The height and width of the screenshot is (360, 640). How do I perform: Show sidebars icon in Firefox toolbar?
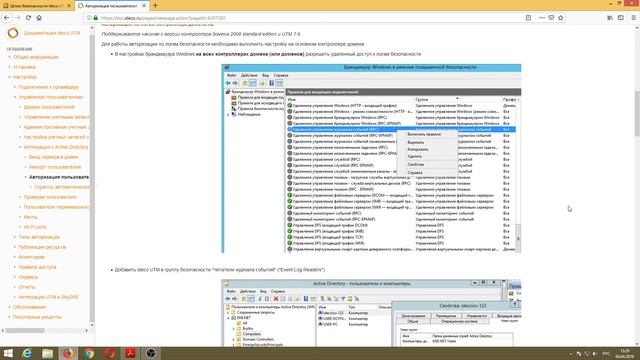(x=621, y=18)
